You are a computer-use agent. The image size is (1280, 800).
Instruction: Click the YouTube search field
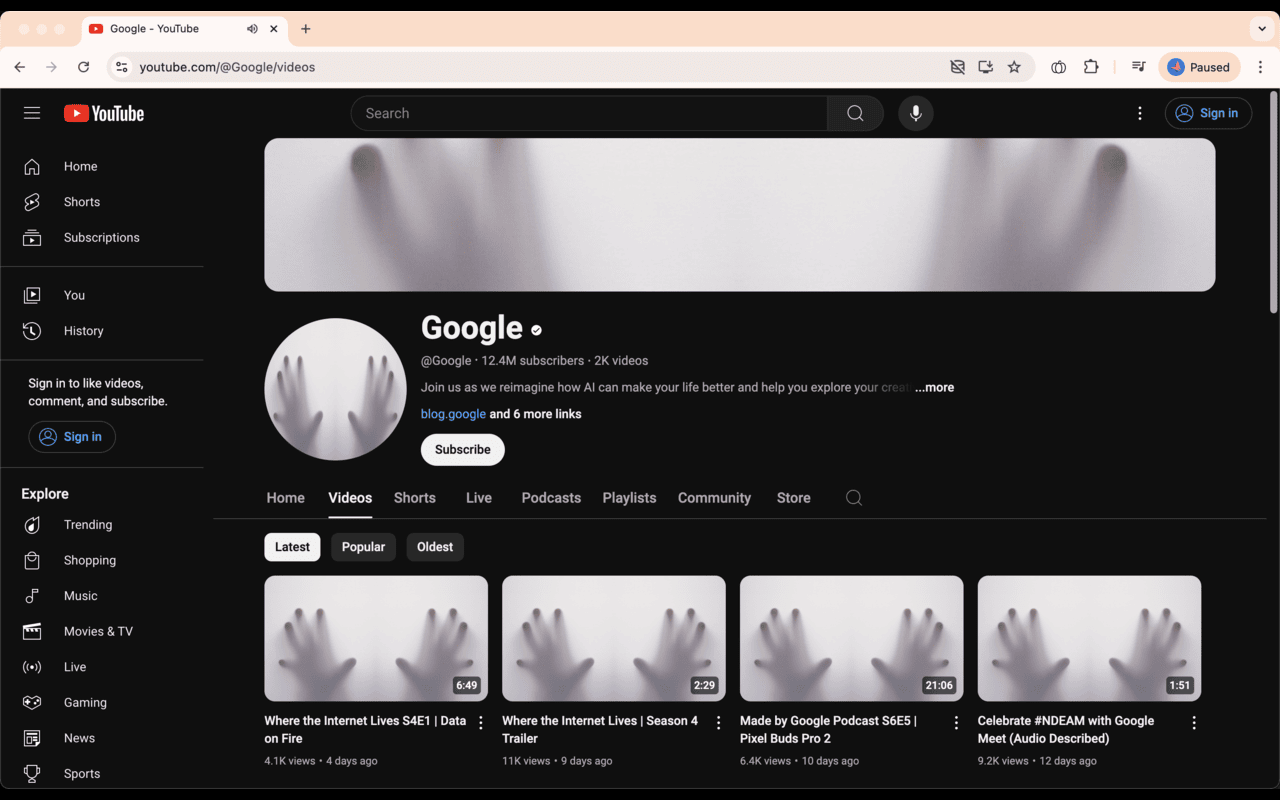[x=589, y=113]
